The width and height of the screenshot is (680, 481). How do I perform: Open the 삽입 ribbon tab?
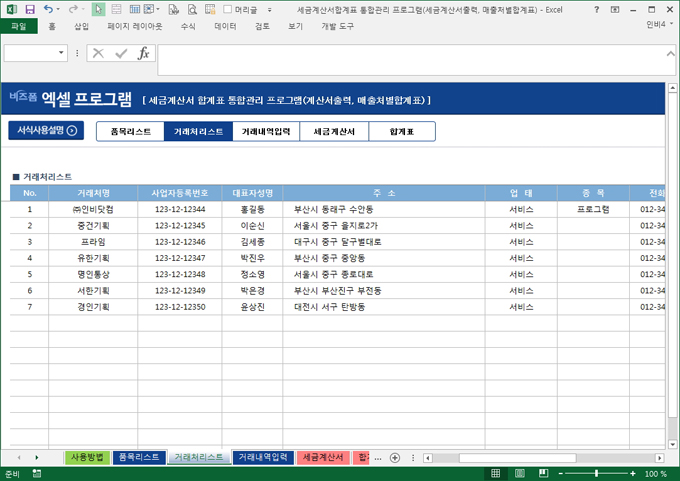pyautogui.click(x=81, y=26)
